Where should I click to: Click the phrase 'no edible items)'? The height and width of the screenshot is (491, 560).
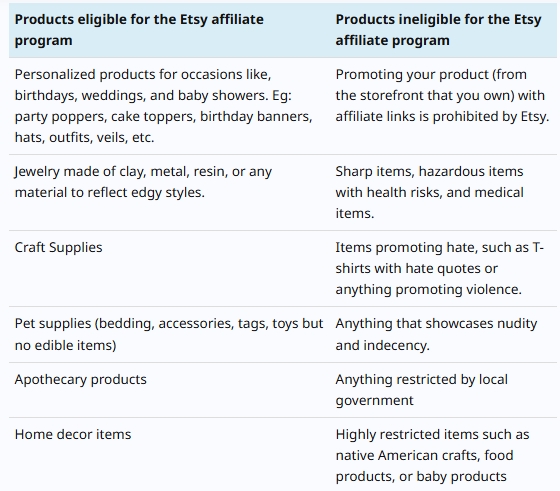[65, 345]
